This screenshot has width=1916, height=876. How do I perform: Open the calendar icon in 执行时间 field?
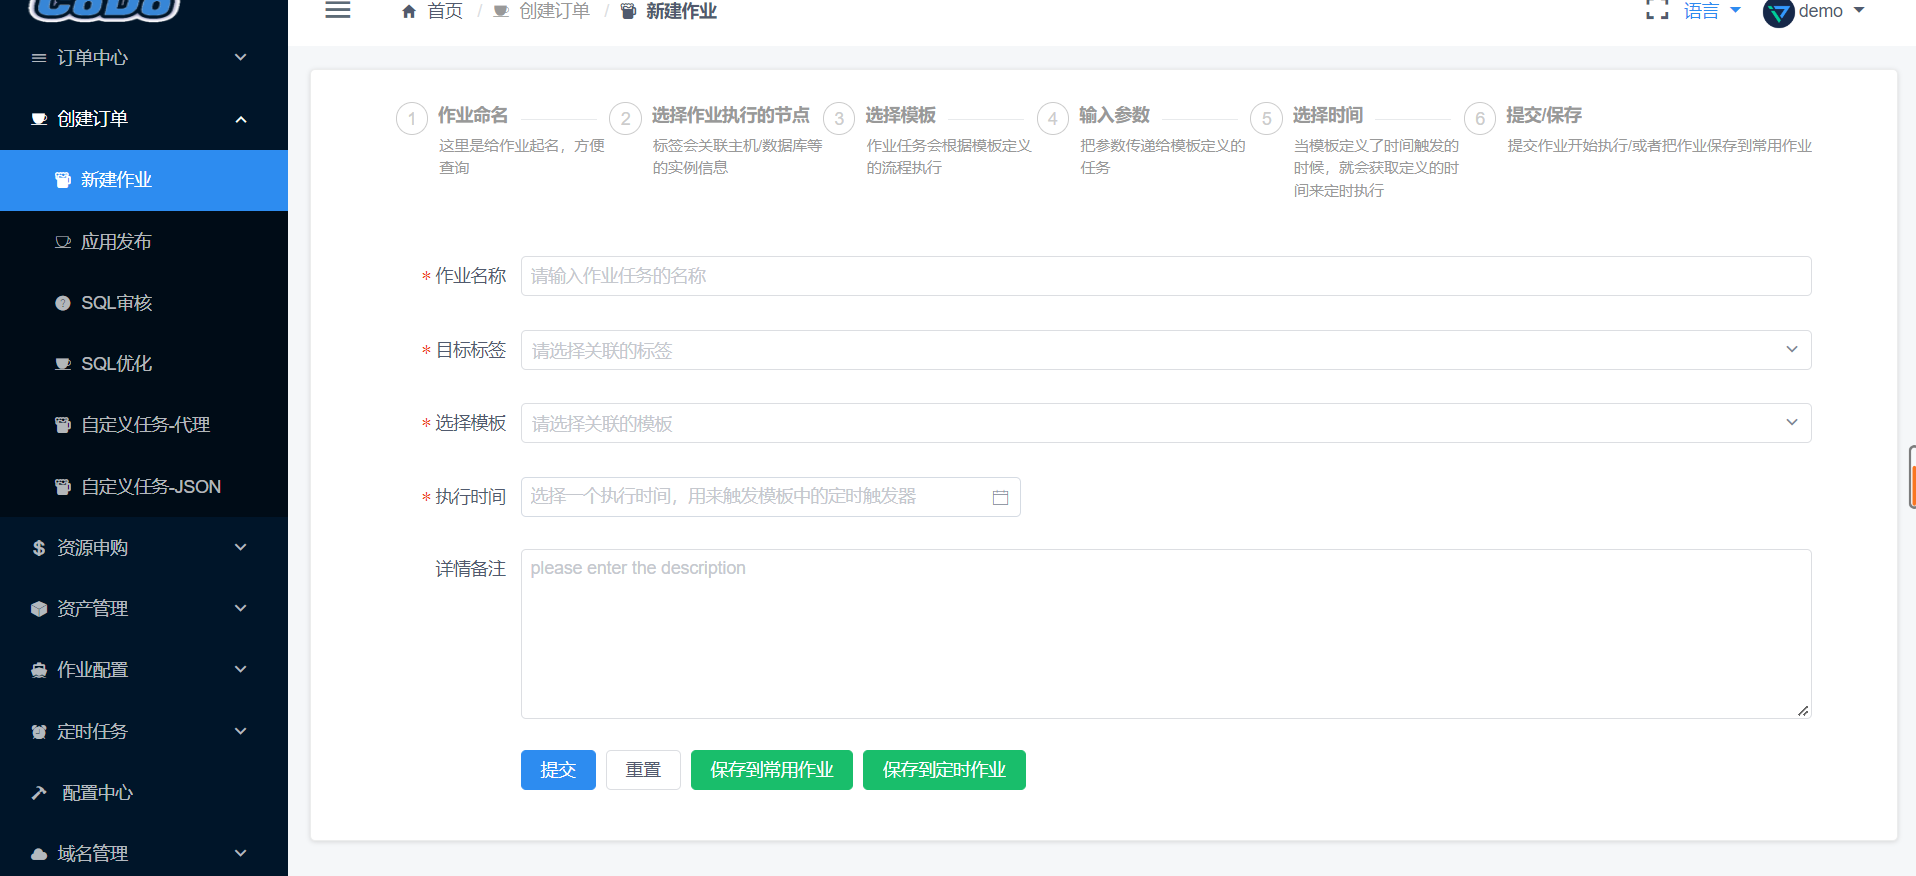coord(1000,497)
